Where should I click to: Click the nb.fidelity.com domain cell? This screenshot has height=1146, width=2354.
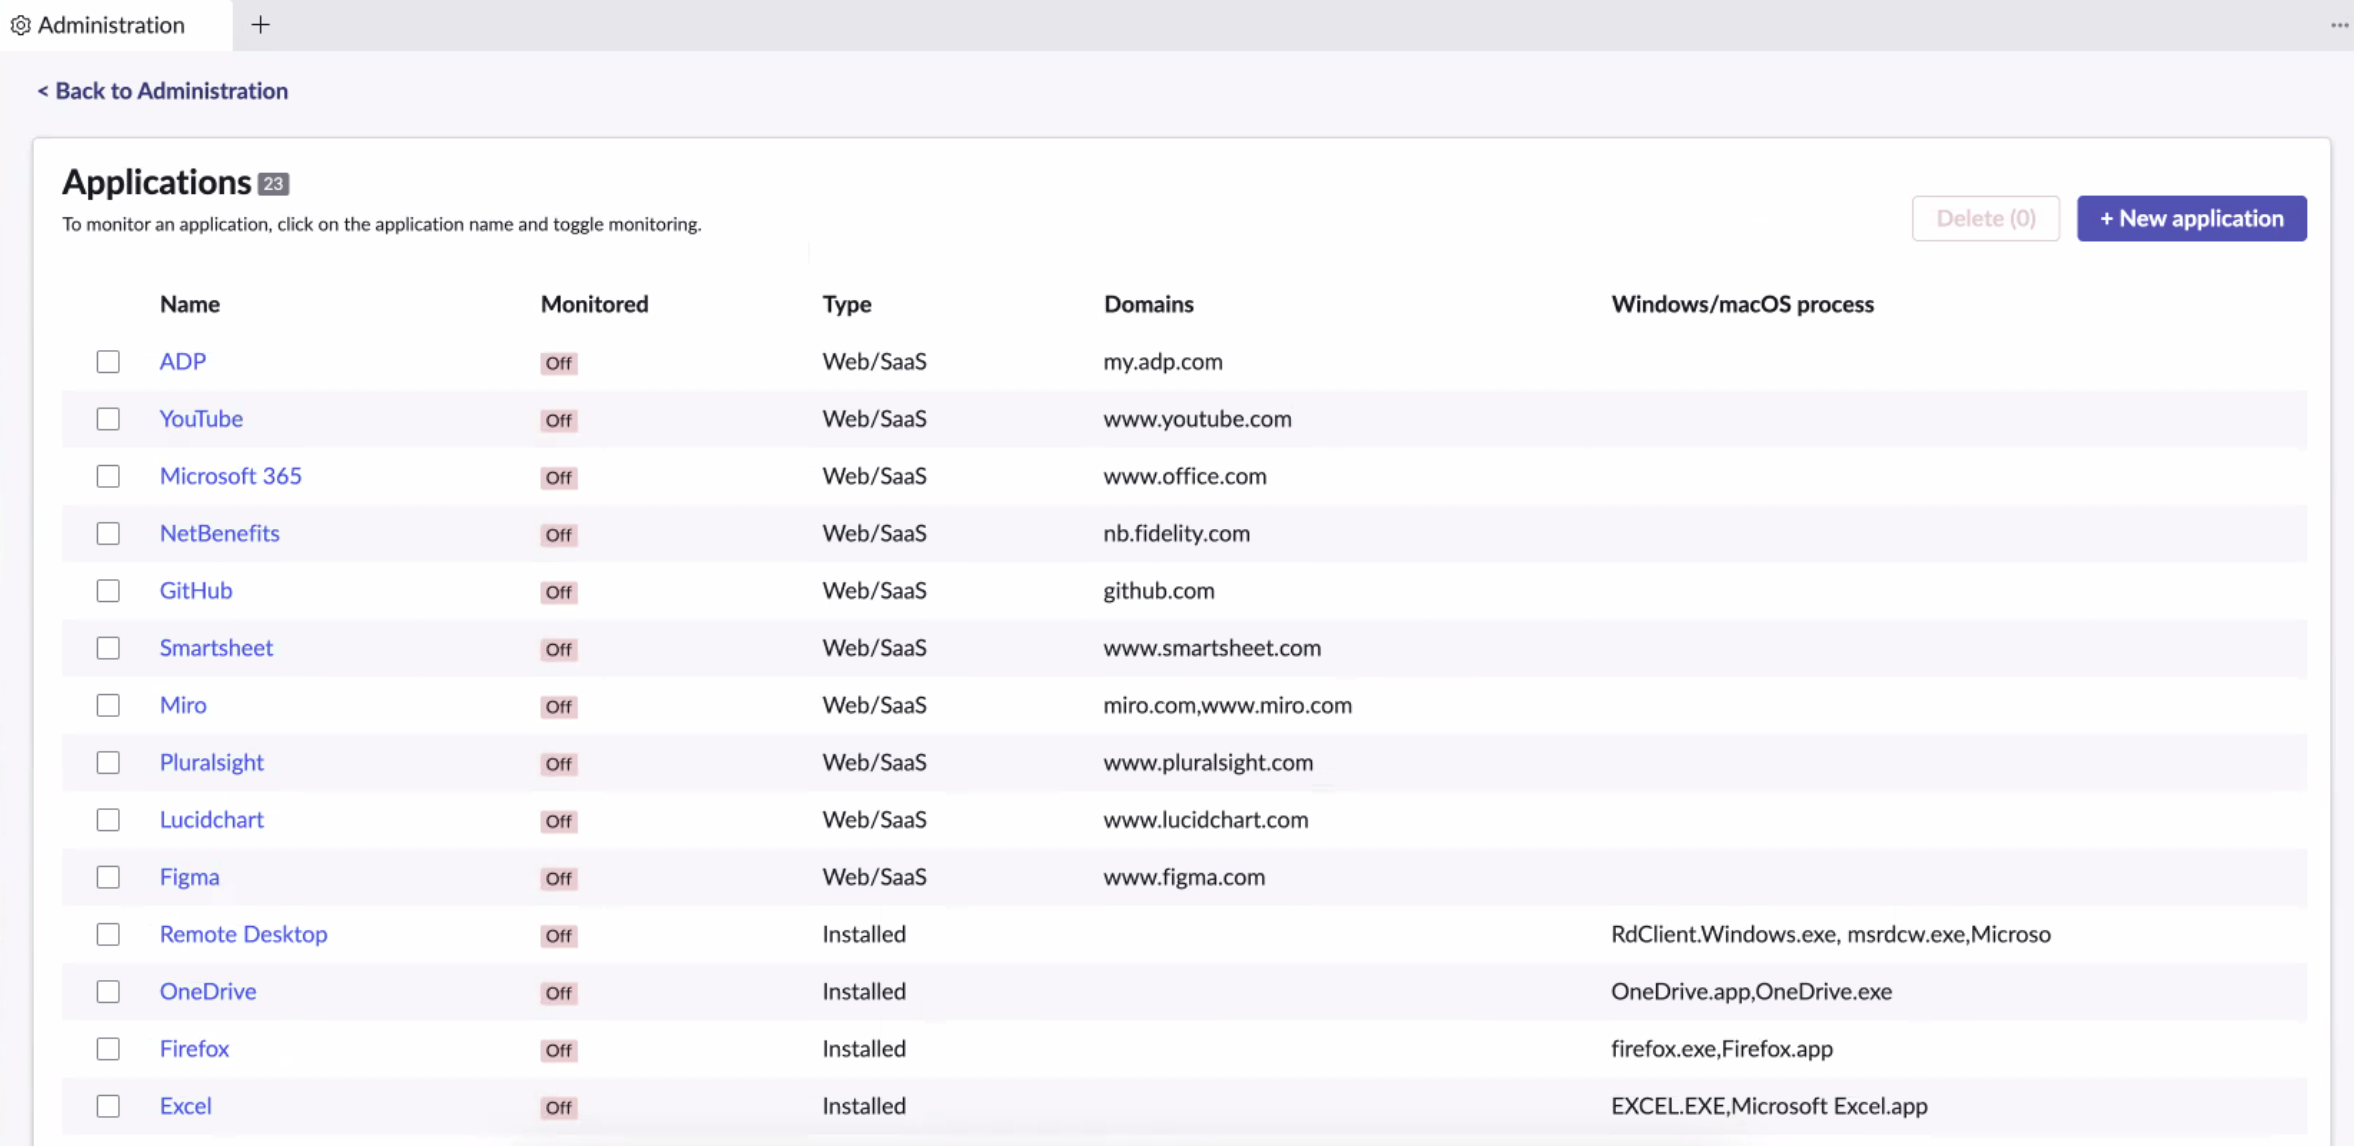1176,533
